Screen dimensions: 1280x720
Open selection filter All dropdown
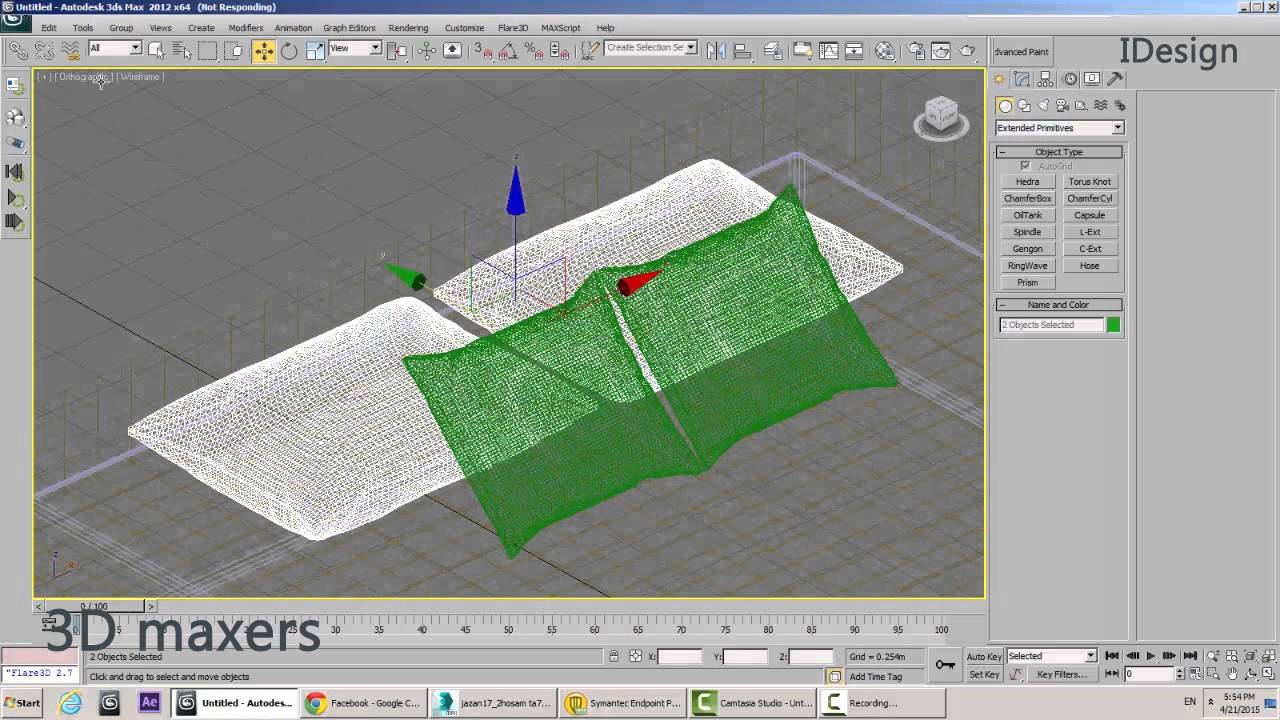[115, 48]
